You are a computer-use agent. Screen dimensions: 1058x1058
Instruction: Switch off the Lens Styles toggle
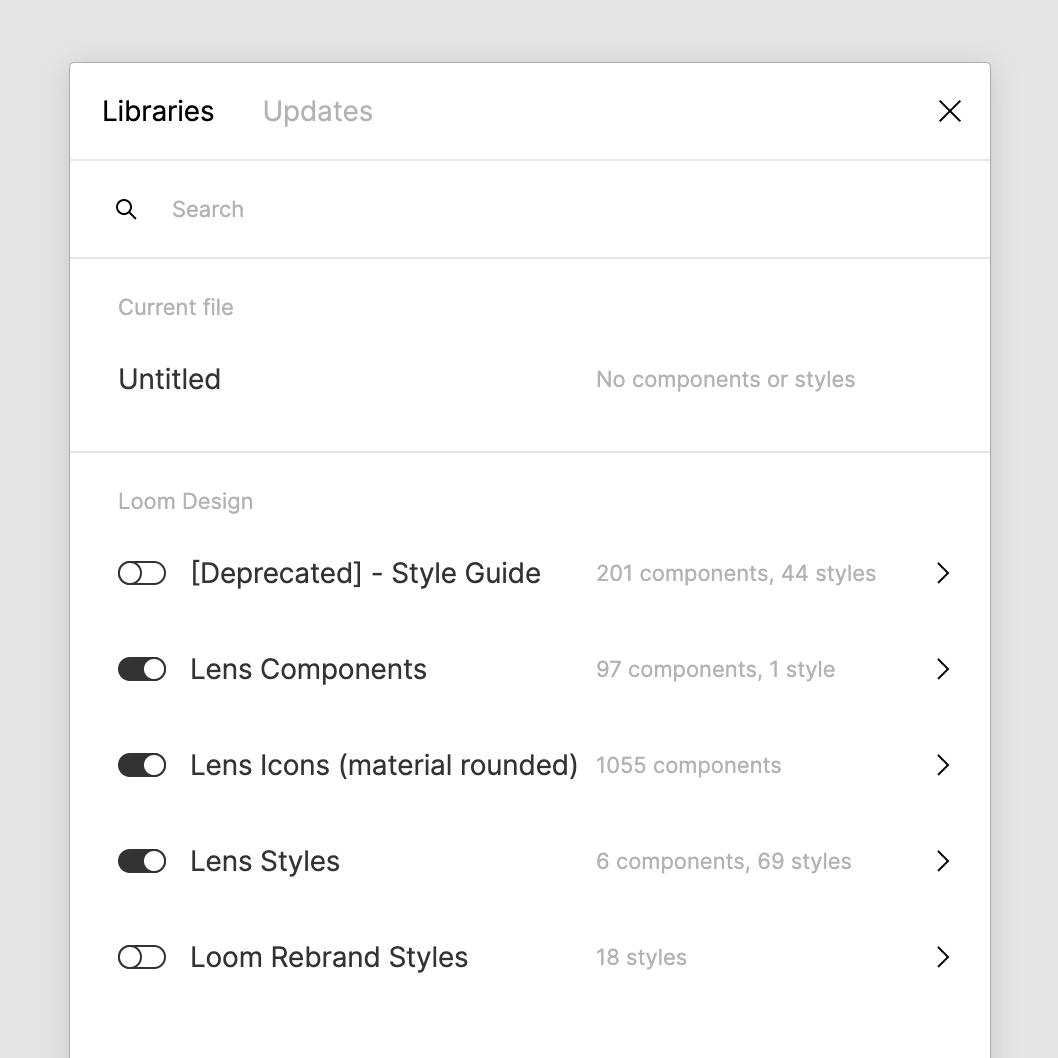142,861
